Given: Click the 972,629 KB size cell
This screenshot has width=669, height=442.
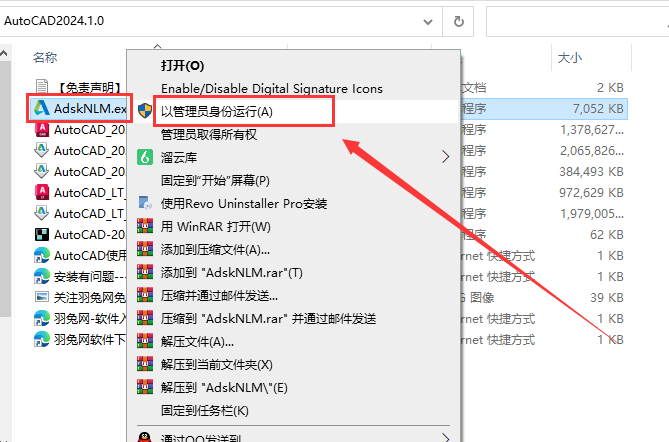Looking at the screenshot, I should pyautogui.click(x=591, y=192).
